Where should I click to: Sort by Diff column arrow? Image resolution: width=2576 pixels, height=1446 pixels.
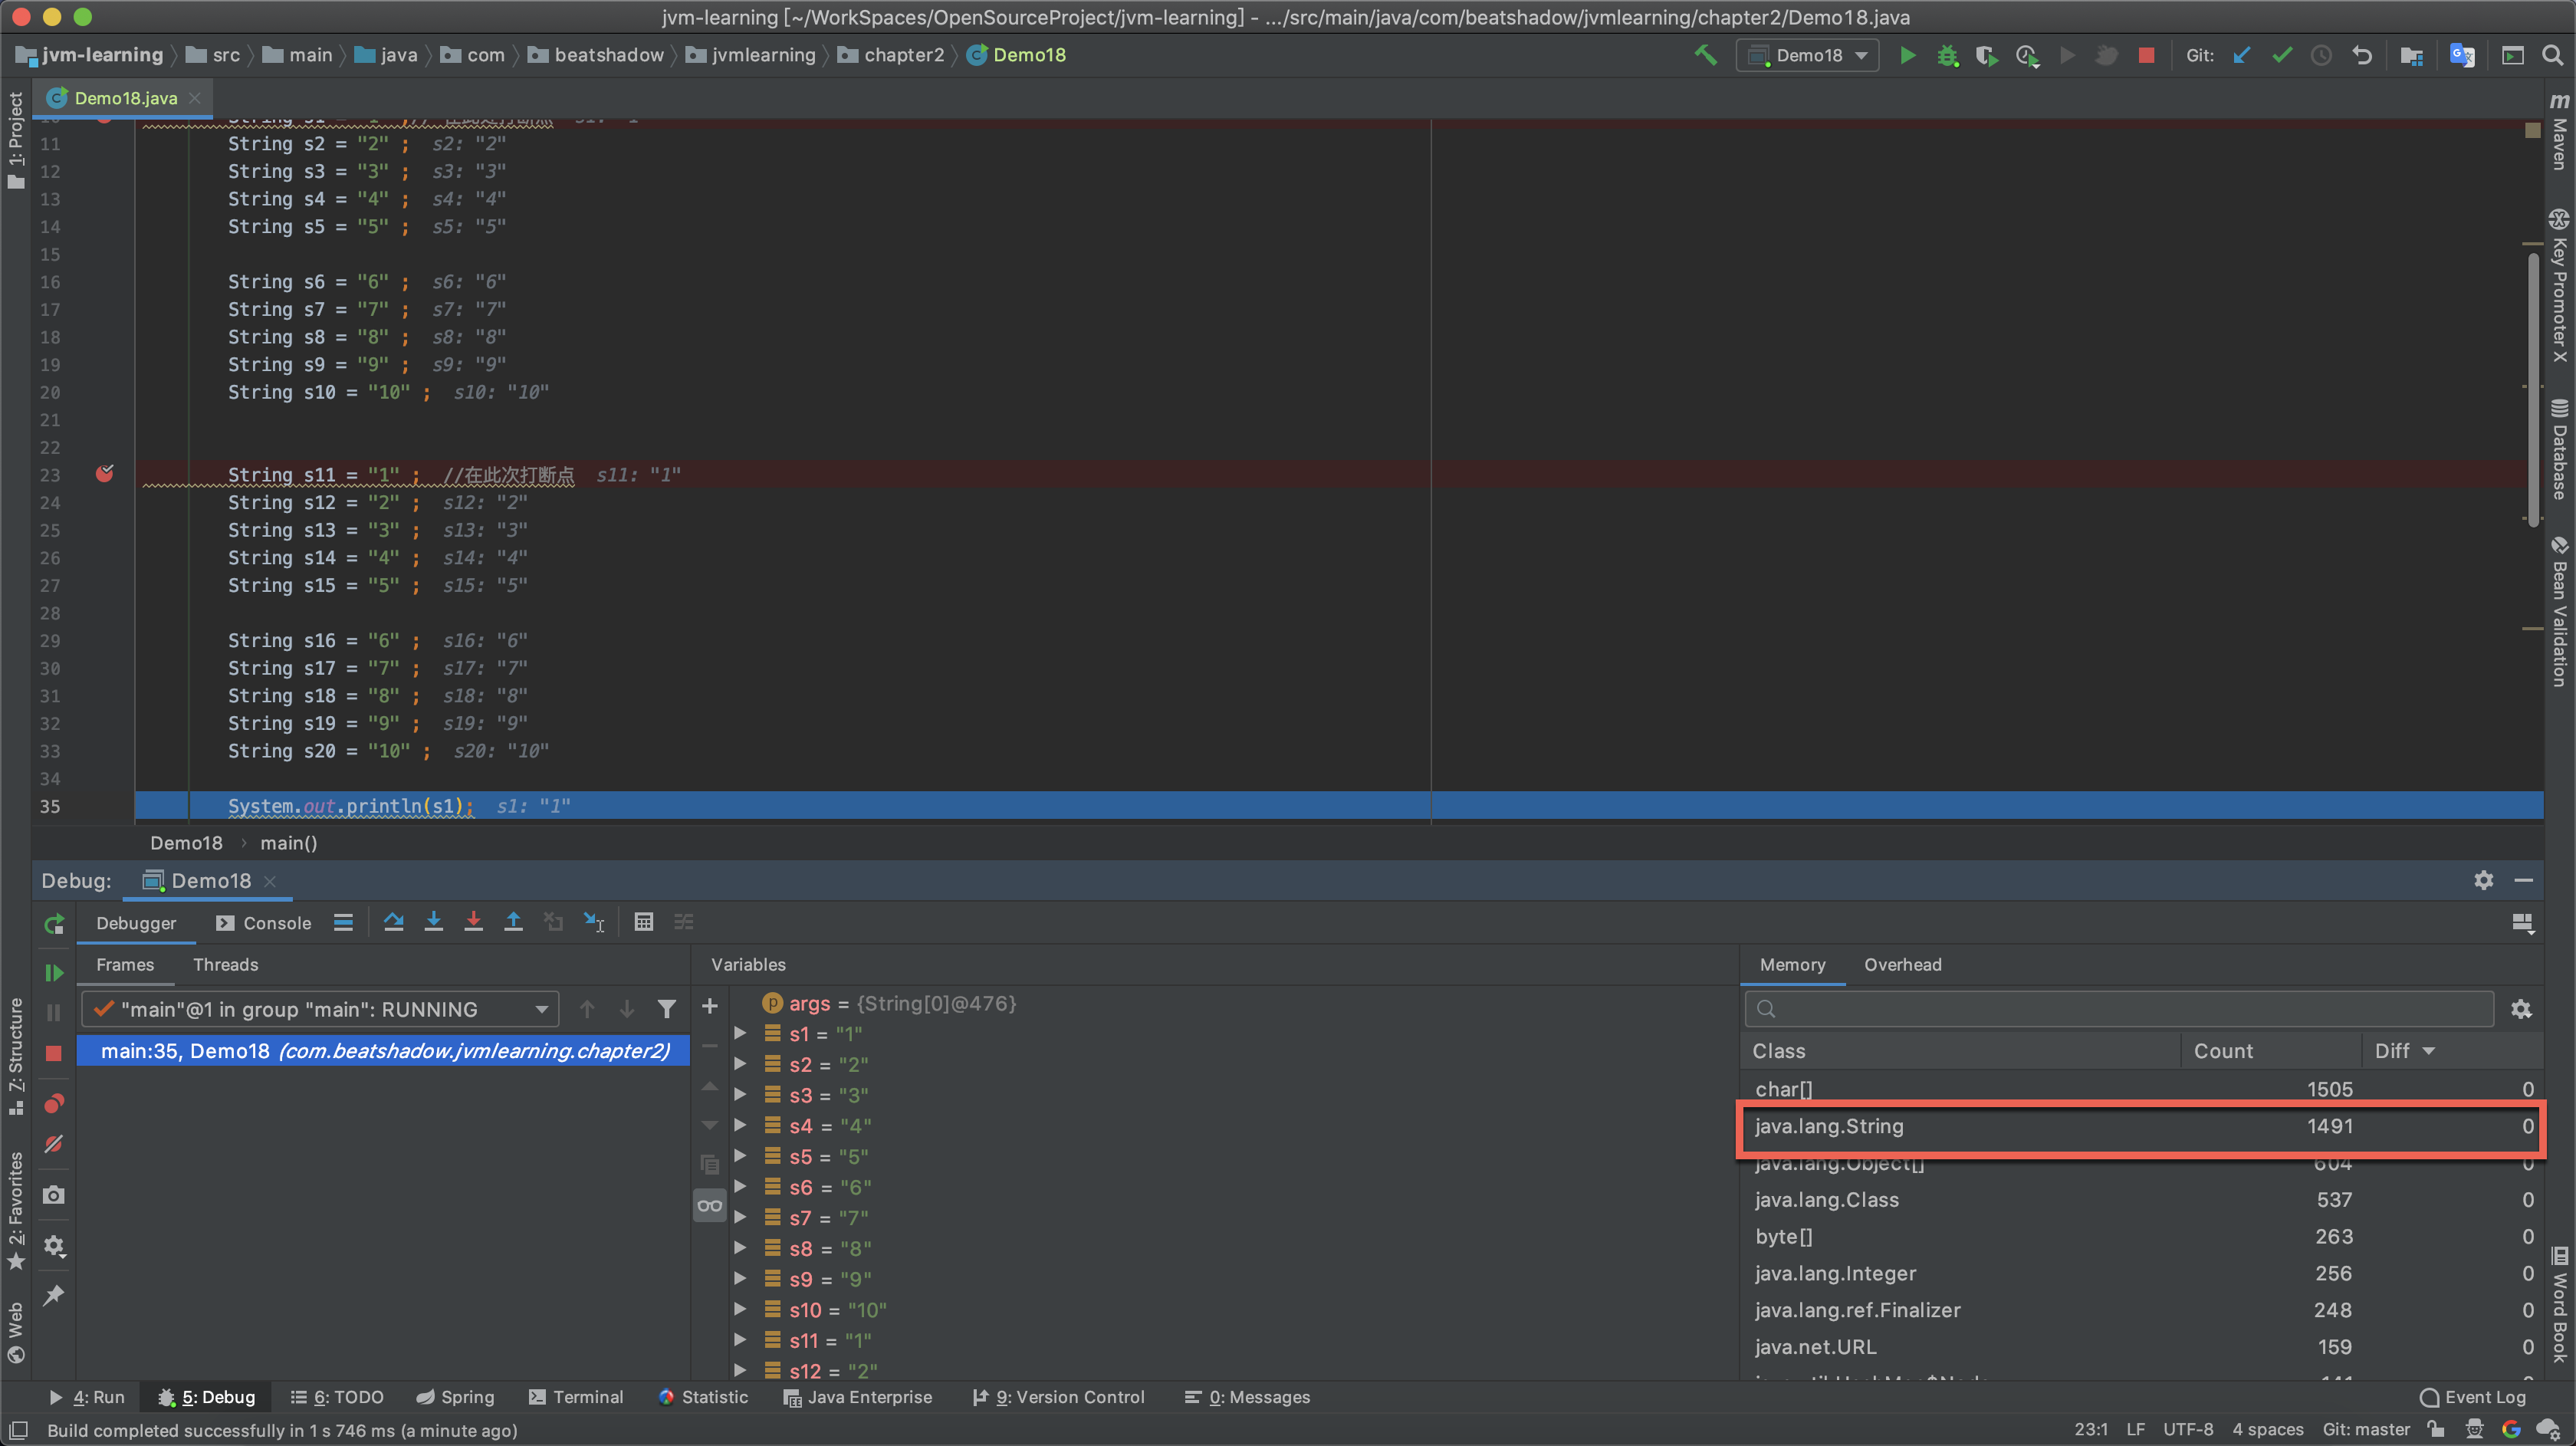[x=2428, y=1051]
